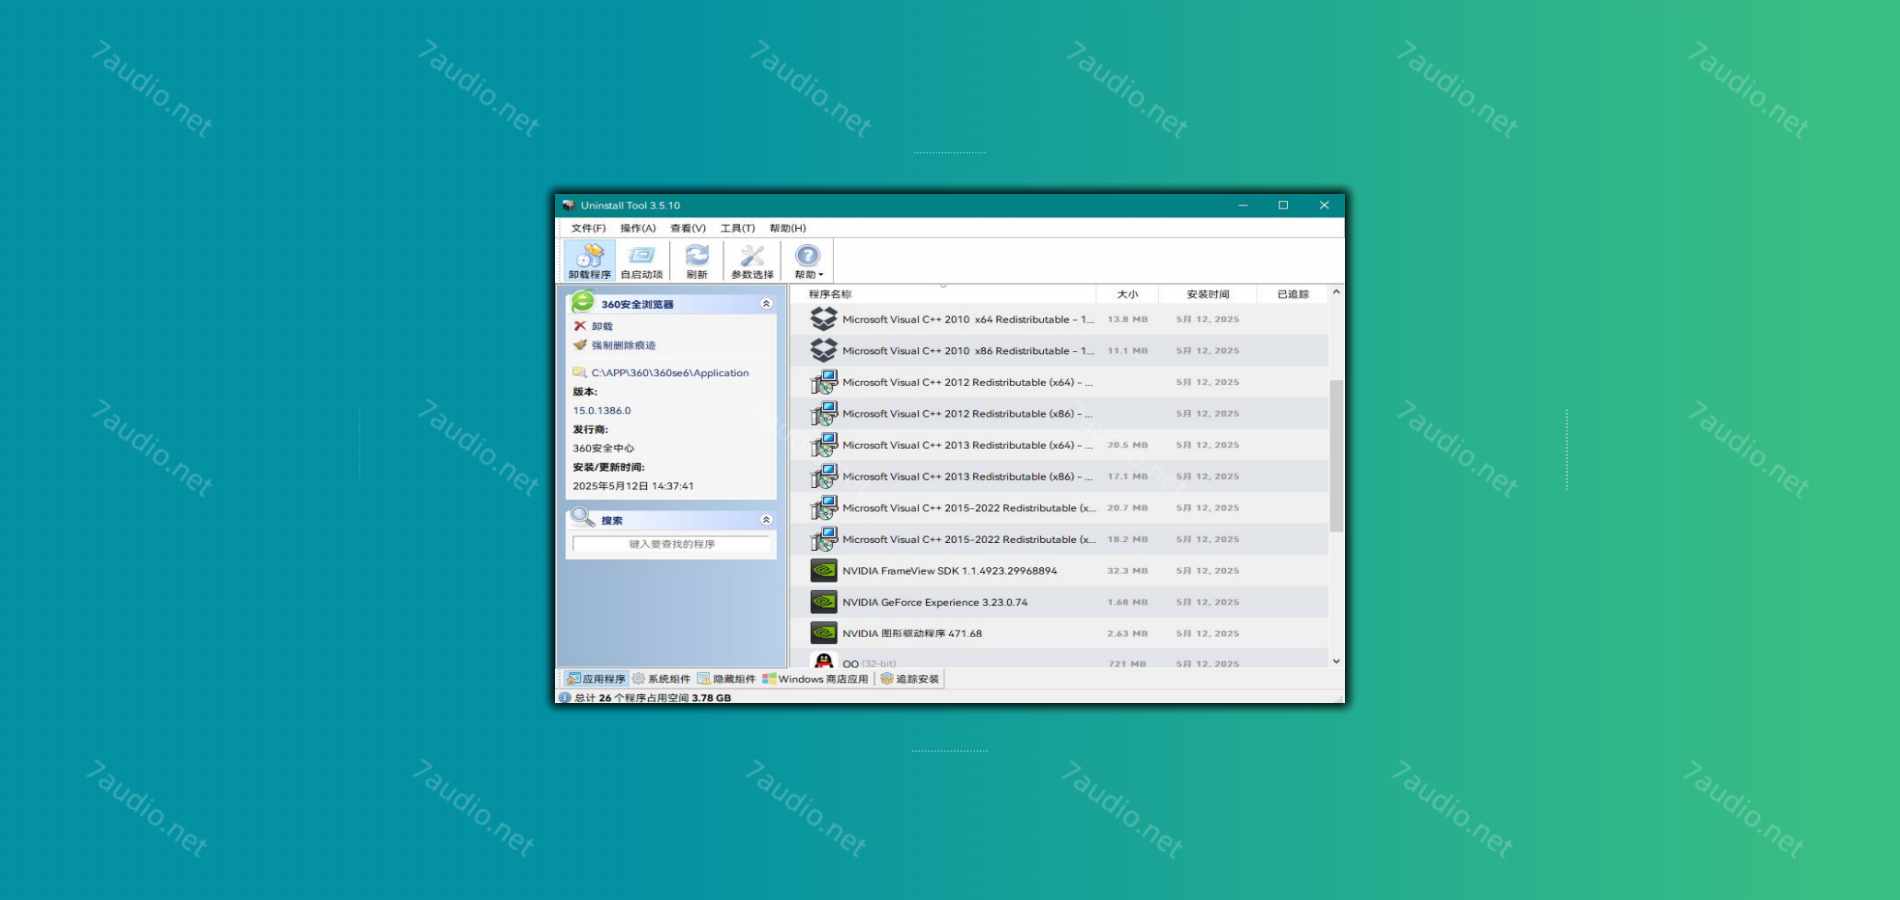Open install folder C:\APP\360\360se6\Application link

pos(670,373)
